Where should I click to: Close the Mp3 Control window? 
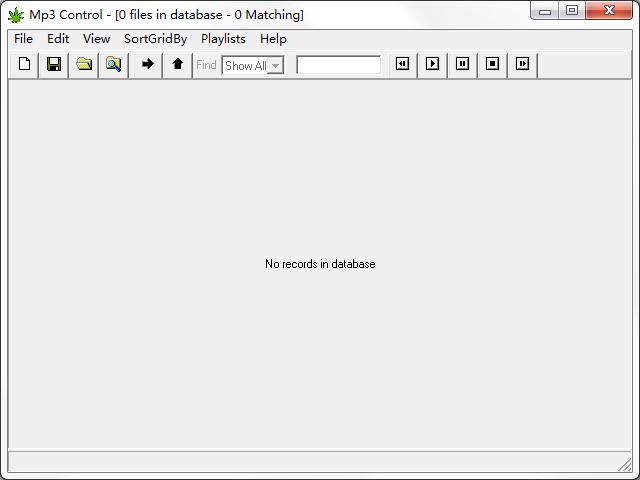pyautogui.click(x=609, y=11)
